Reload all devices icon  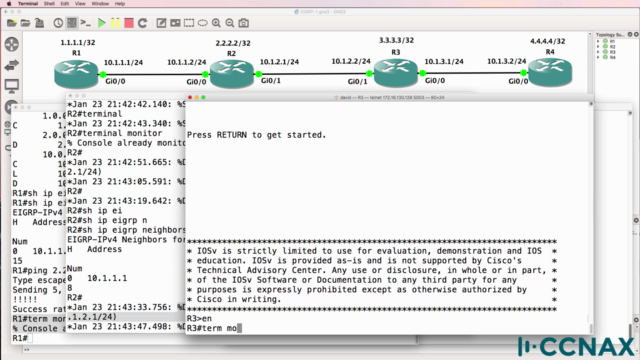tap(142, 23)
